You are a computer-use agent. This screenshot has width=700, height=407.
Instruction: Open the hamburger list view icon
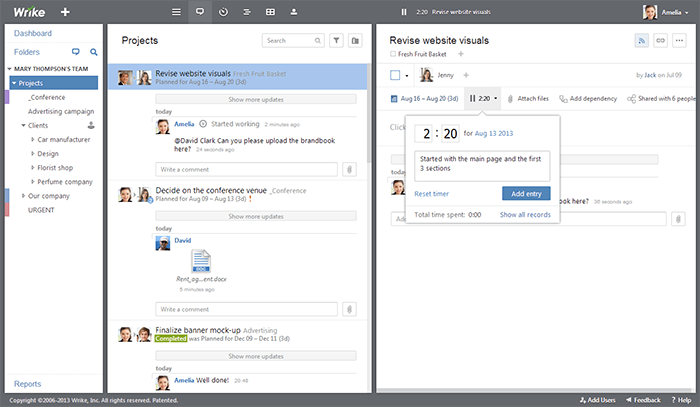coord(176,12)
